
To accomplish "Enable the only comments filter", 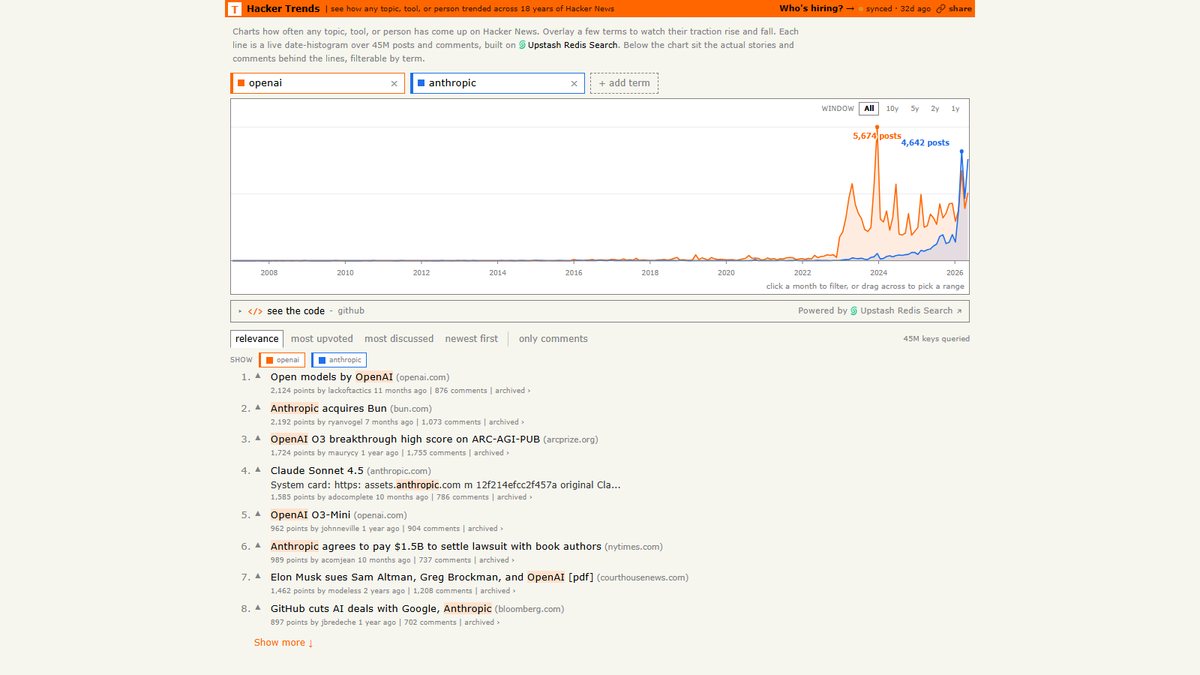I will [553, 339].
